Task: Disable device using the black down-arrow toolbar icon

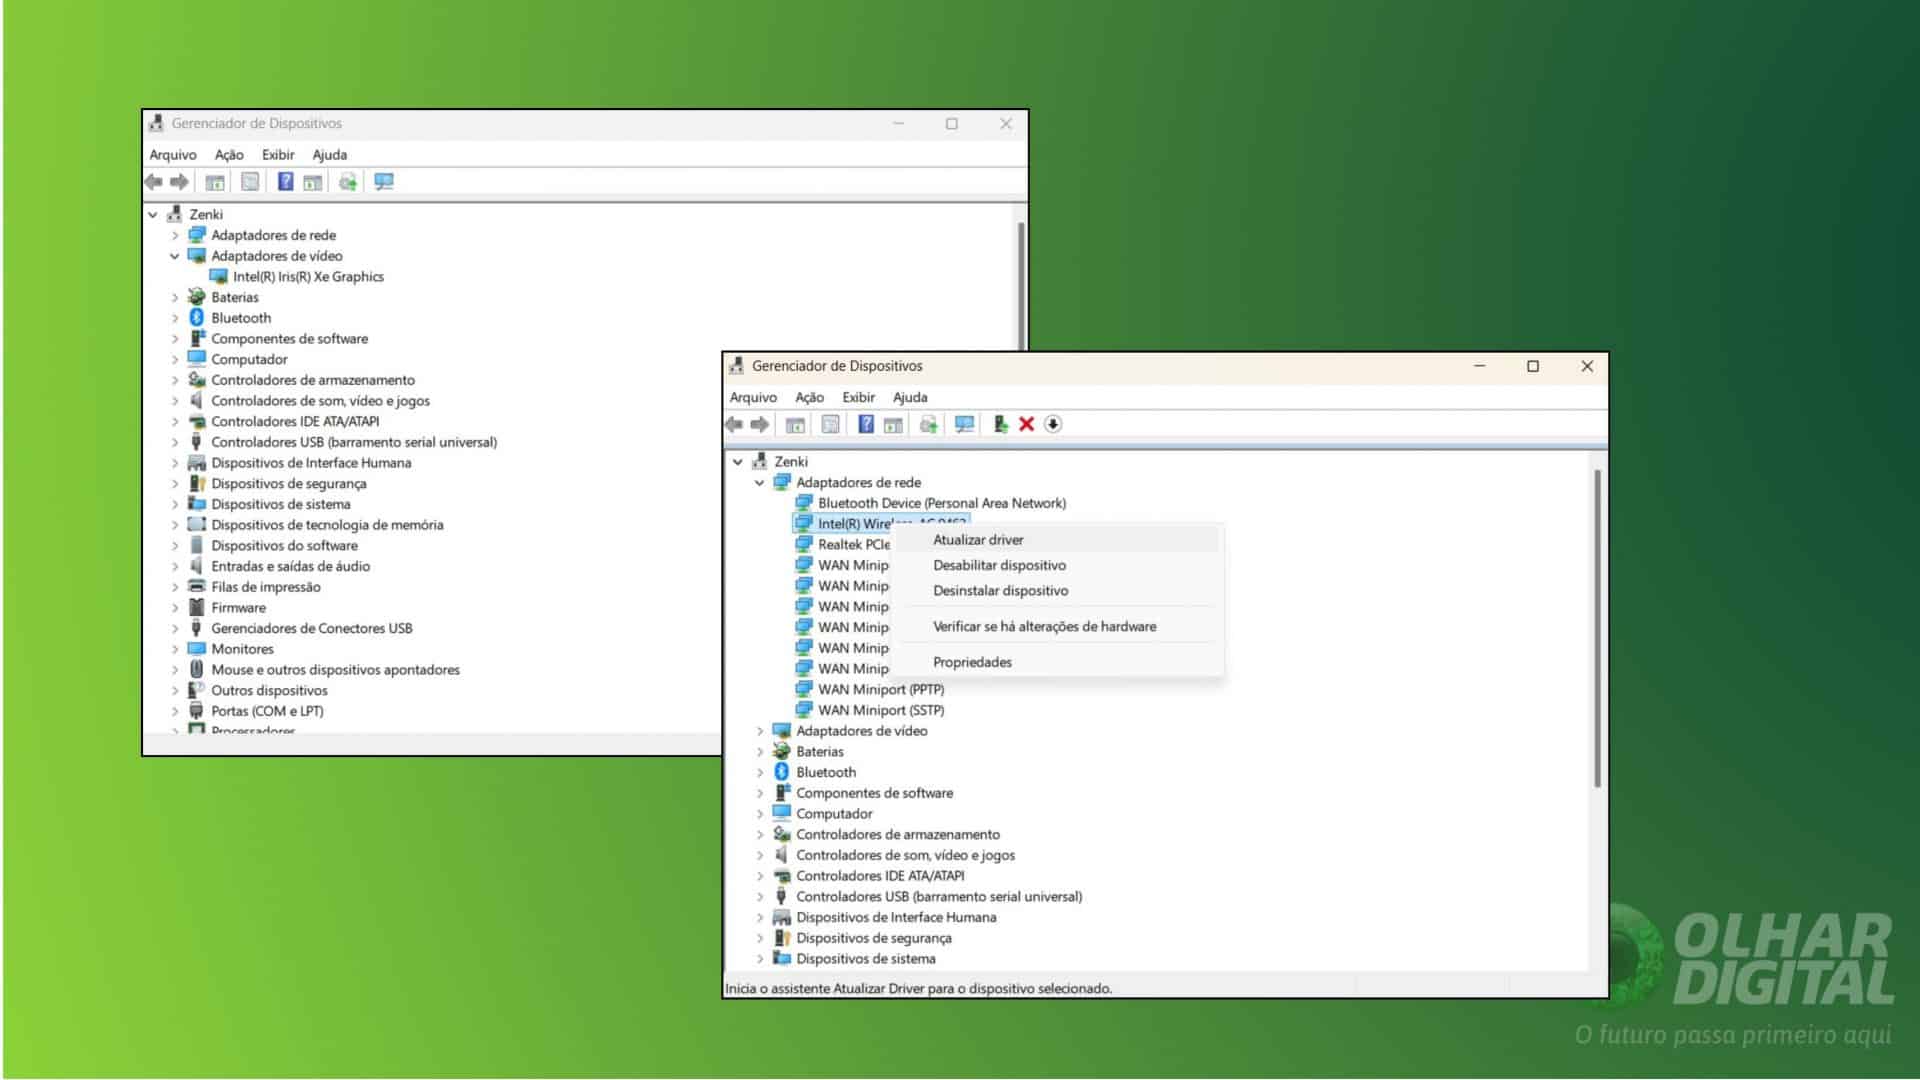Action: tap(1053, 424)
